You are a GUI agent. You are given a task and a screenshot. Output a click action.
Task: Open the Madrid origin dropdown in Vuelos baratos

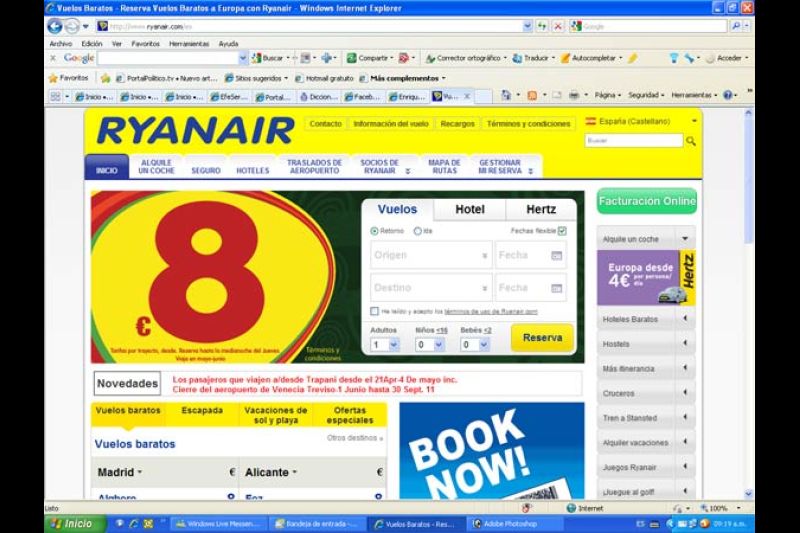click(x=120, y=473)
